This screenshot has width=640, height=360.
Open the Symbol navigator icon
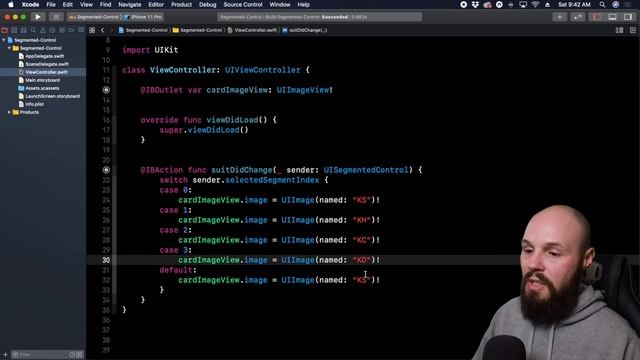24,30
